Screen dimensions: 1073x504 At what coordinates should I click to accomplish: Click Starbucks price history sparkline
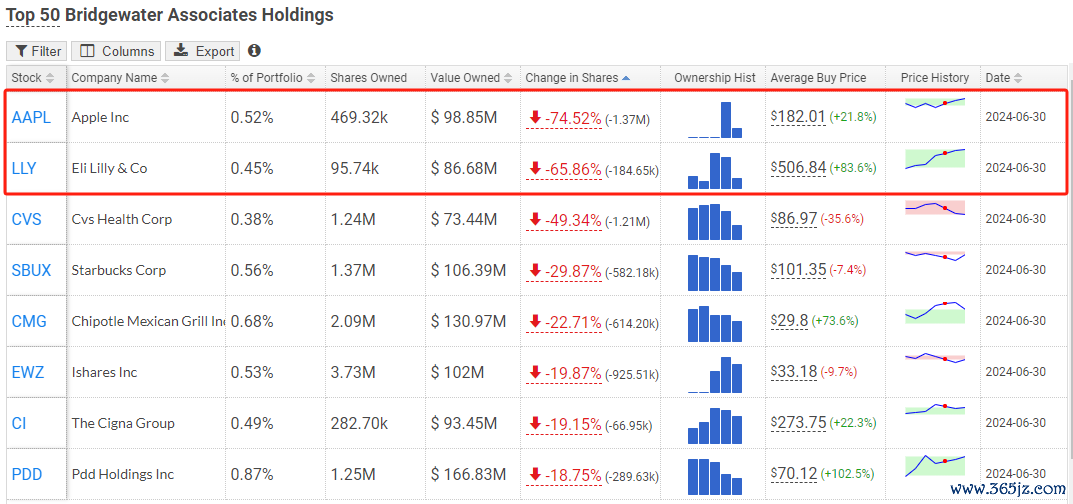click(935, 256)
